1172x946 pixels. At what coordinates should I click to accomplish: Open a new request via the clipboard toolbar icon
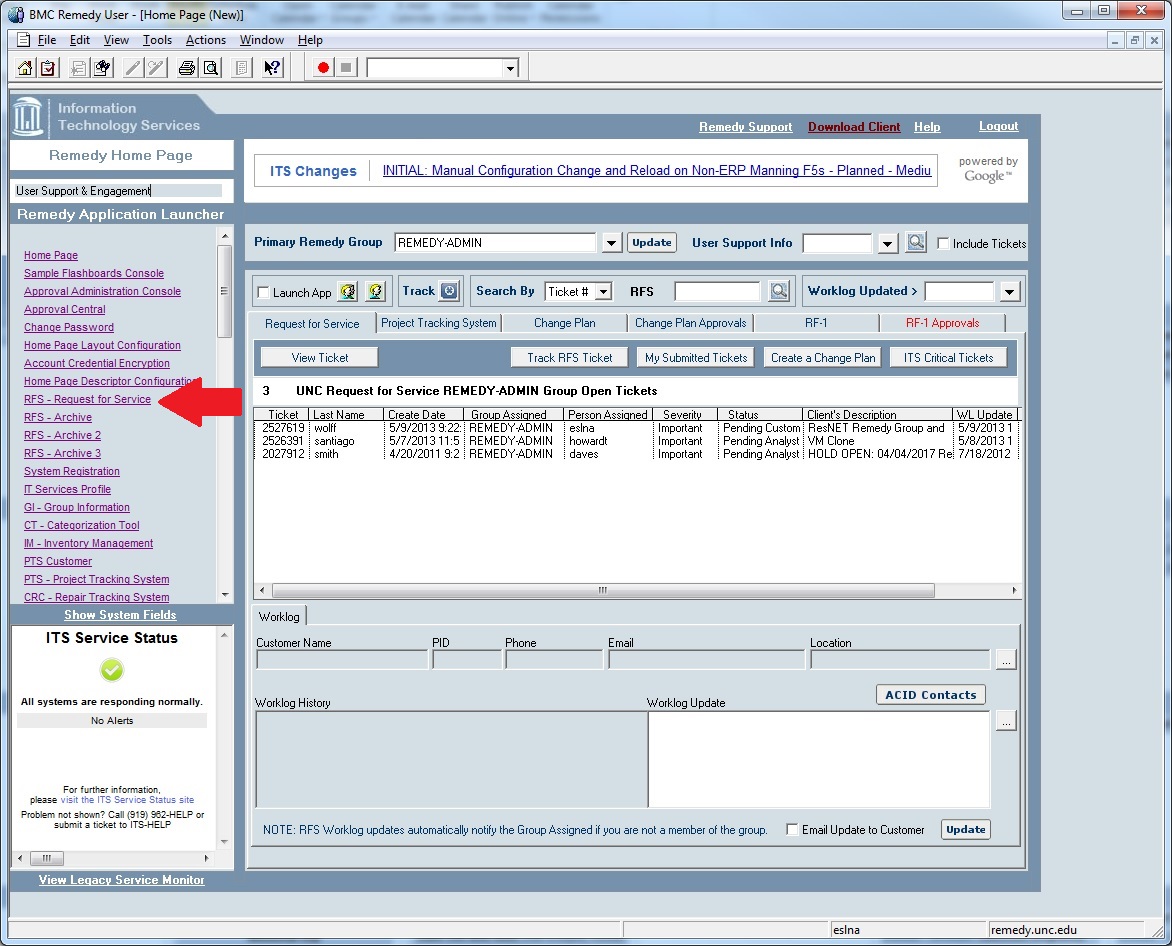(x=48, y=68)
